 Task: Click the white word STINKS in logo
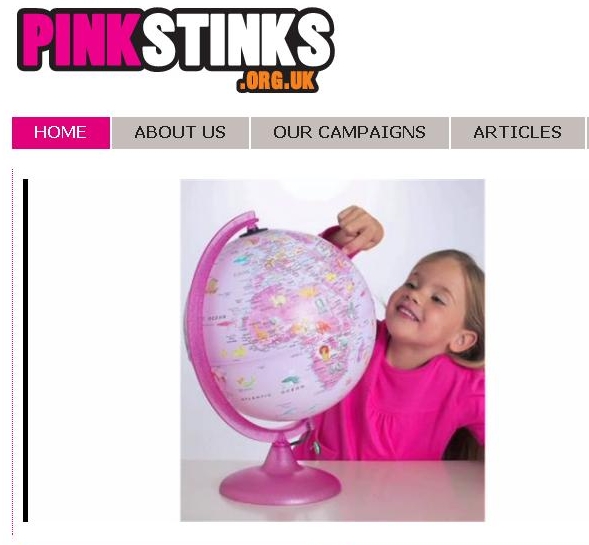pyautogui.click(x=237, y=39)
